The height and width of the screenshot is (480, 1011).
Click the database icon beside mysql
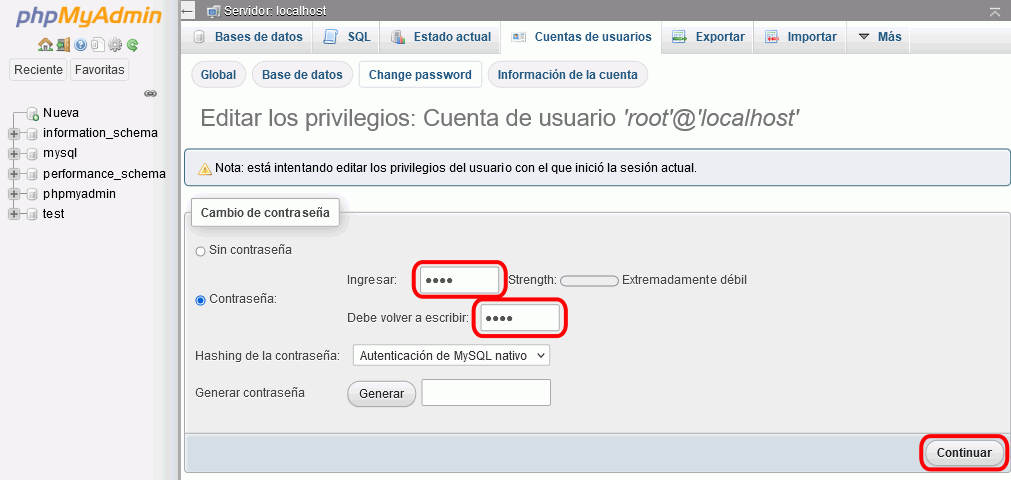[x=32, y=154]
